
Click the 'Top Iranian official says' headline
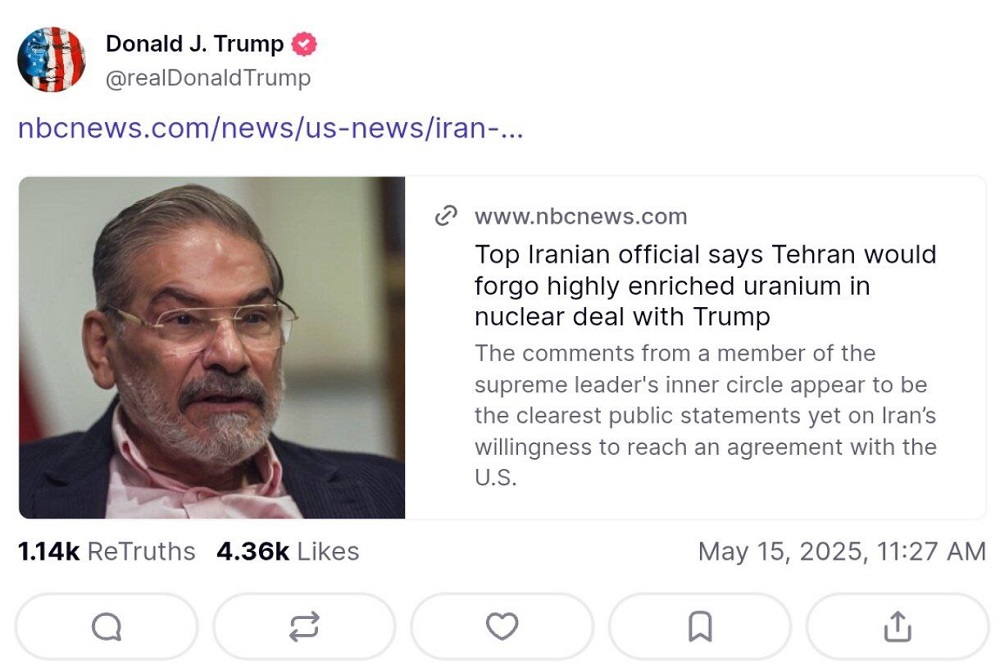(705, 254)
